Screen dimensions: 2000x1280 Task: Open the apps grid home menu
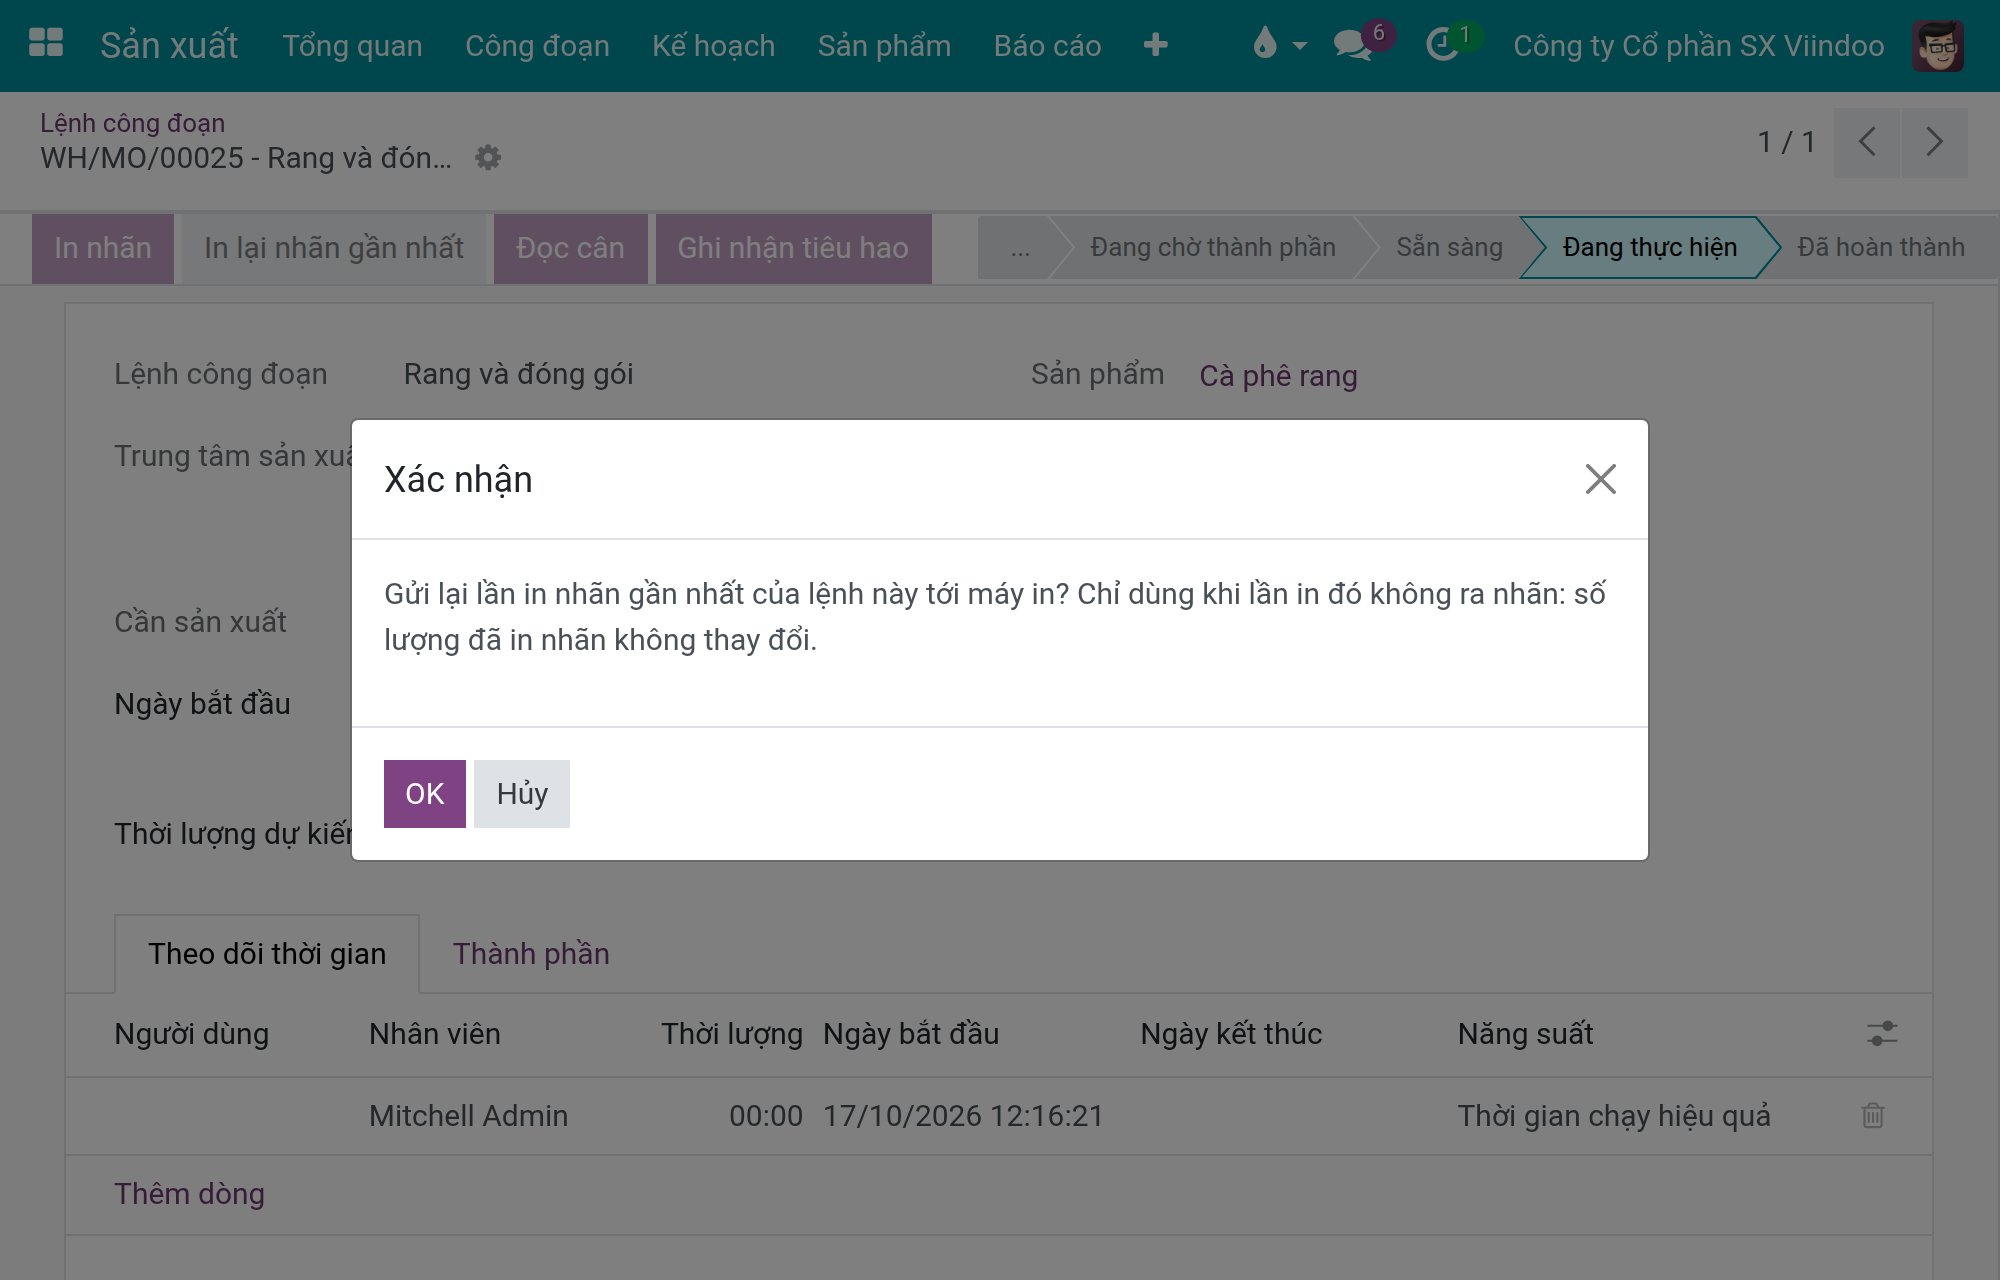click(x=46, y=44)
